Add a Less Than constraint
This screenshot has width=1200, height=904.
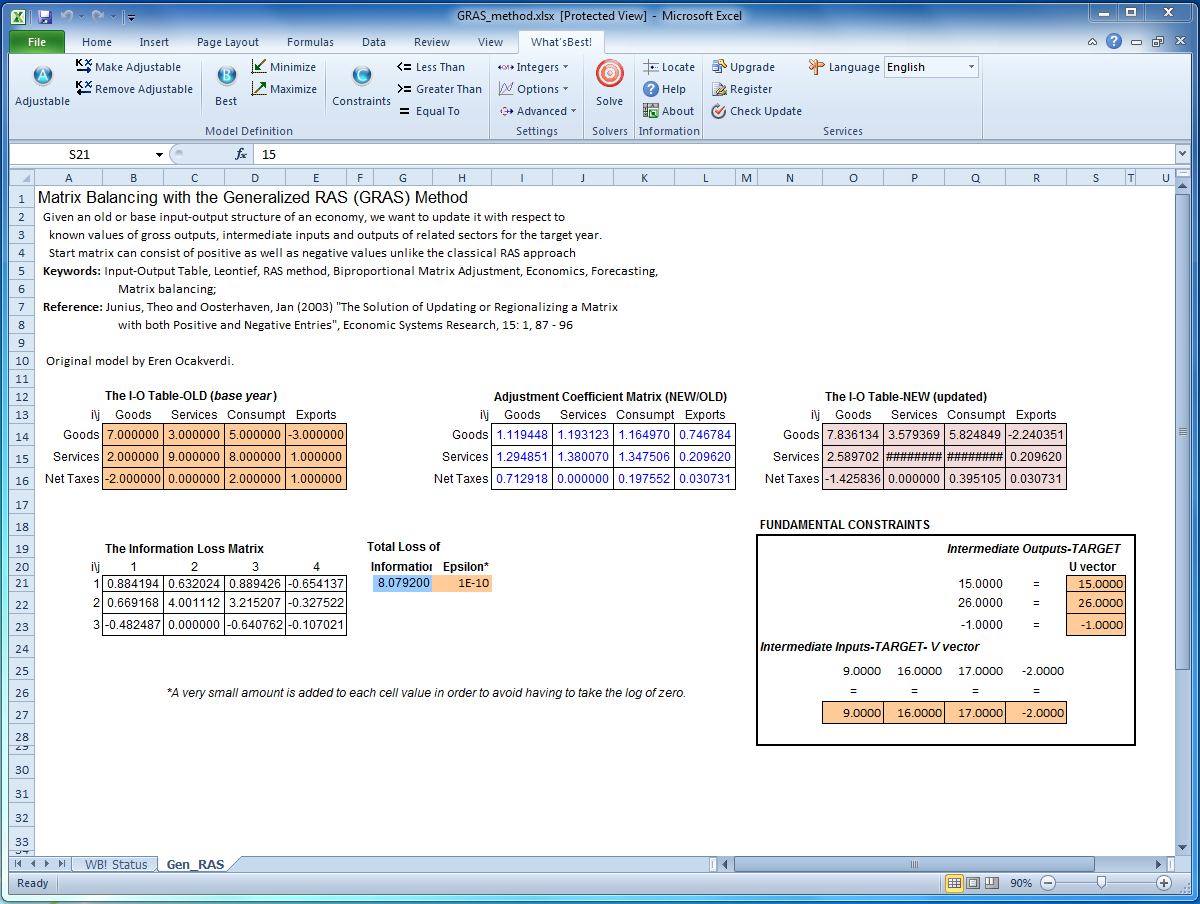(x=431, y=67)
